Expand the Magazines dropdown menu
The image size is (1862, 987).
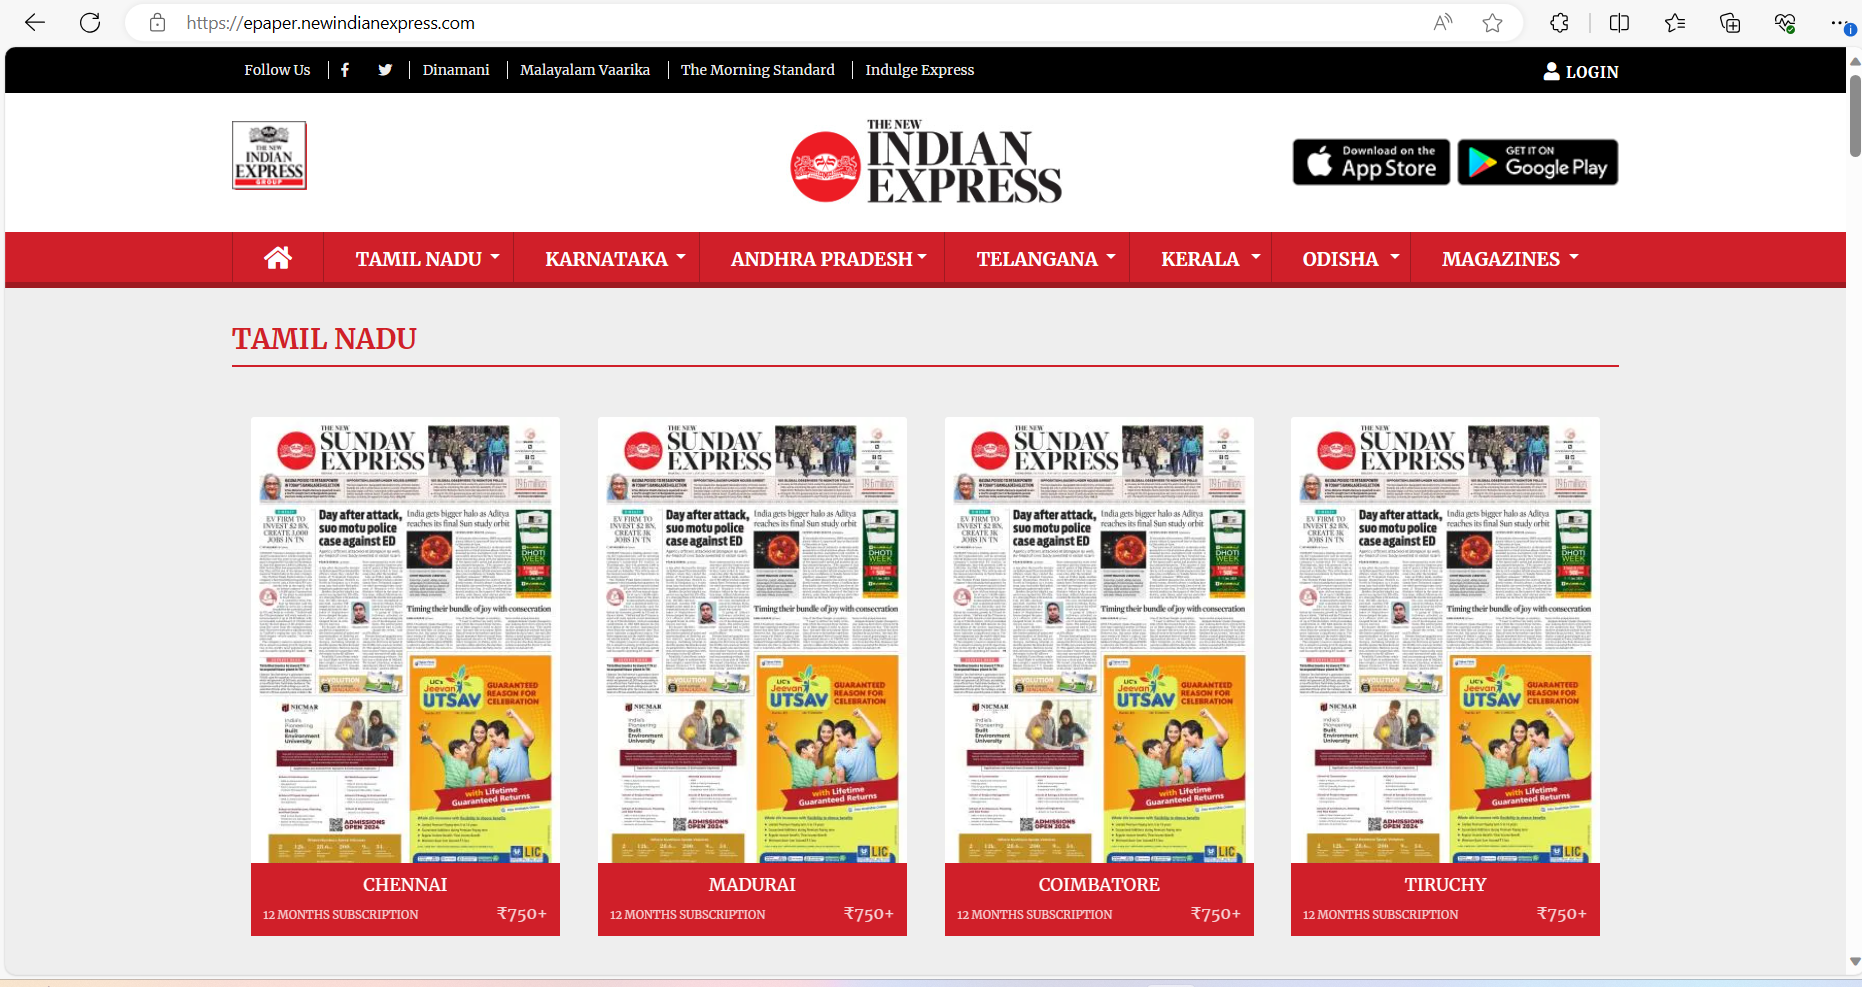pyautogui.click(x=1510, y=259)
